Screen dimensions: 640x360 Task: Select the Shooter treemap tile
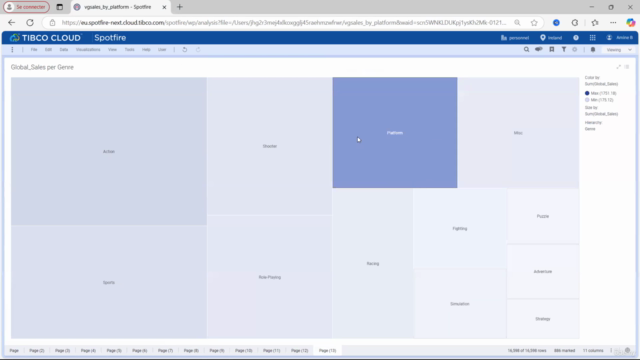(269, 146)
